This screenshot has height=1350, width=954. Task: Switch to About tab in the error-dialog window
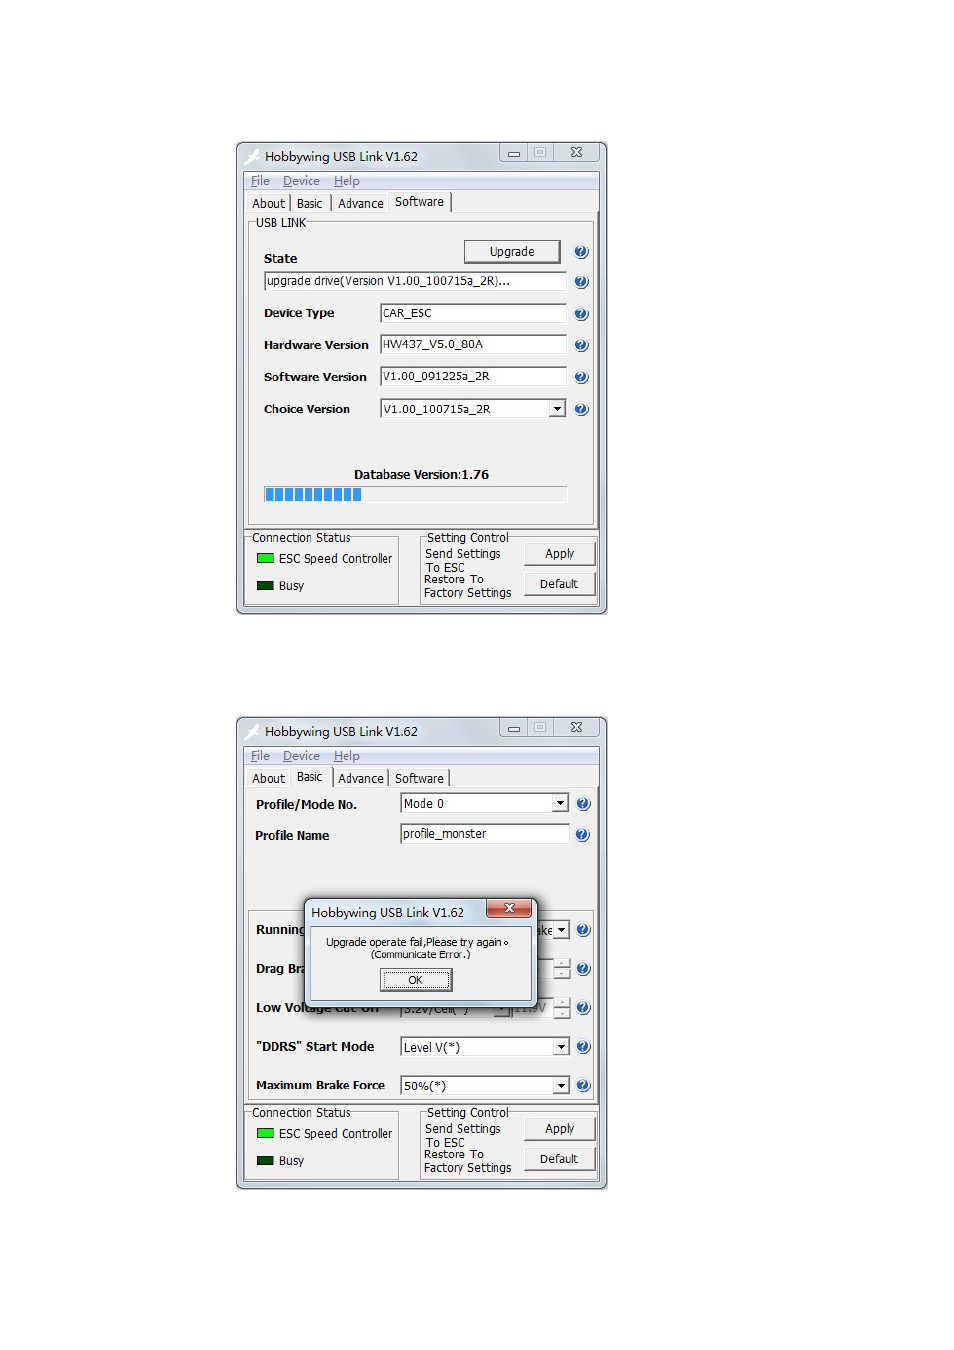(268, 778)
